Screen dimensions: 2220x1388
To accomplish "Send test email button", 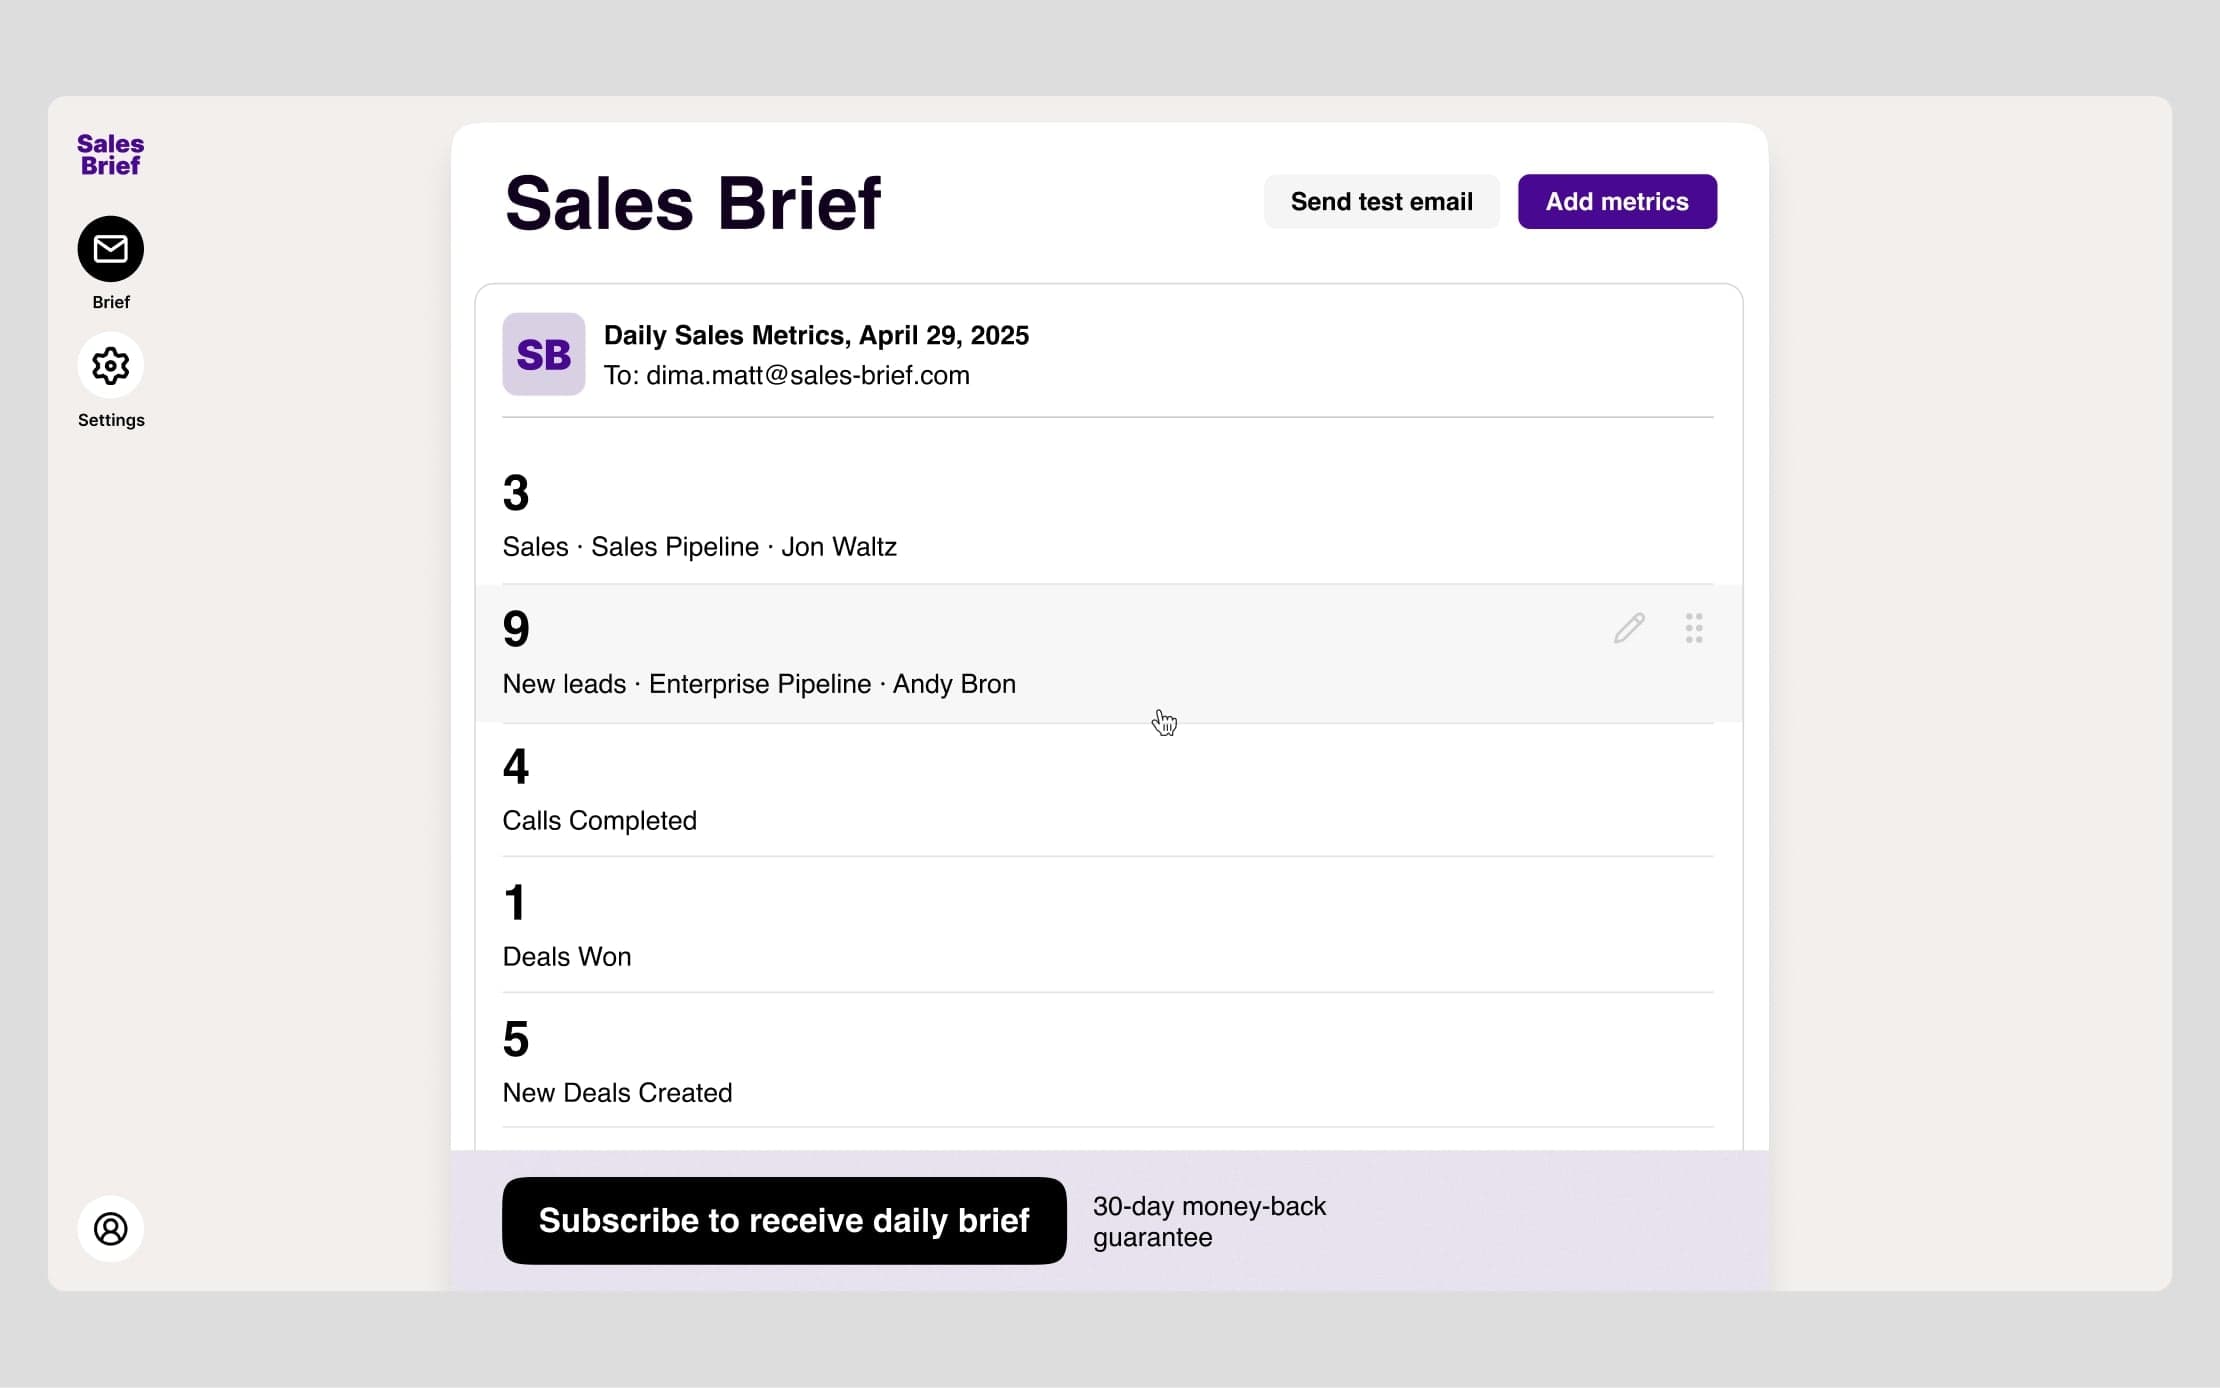I will 1381,202.
